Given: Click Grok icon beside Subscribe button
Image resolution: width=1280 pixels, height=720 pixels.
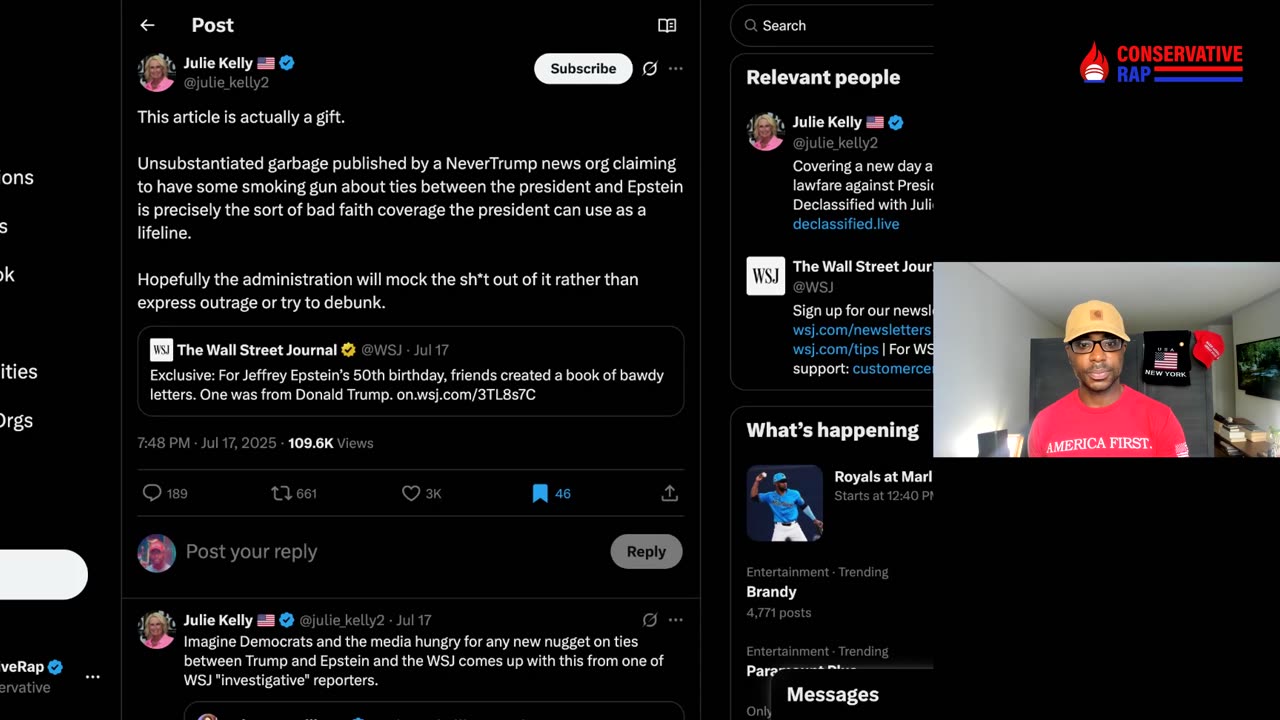Looking at the screenshot, I should pyautogui.click(x=650, y=68).
